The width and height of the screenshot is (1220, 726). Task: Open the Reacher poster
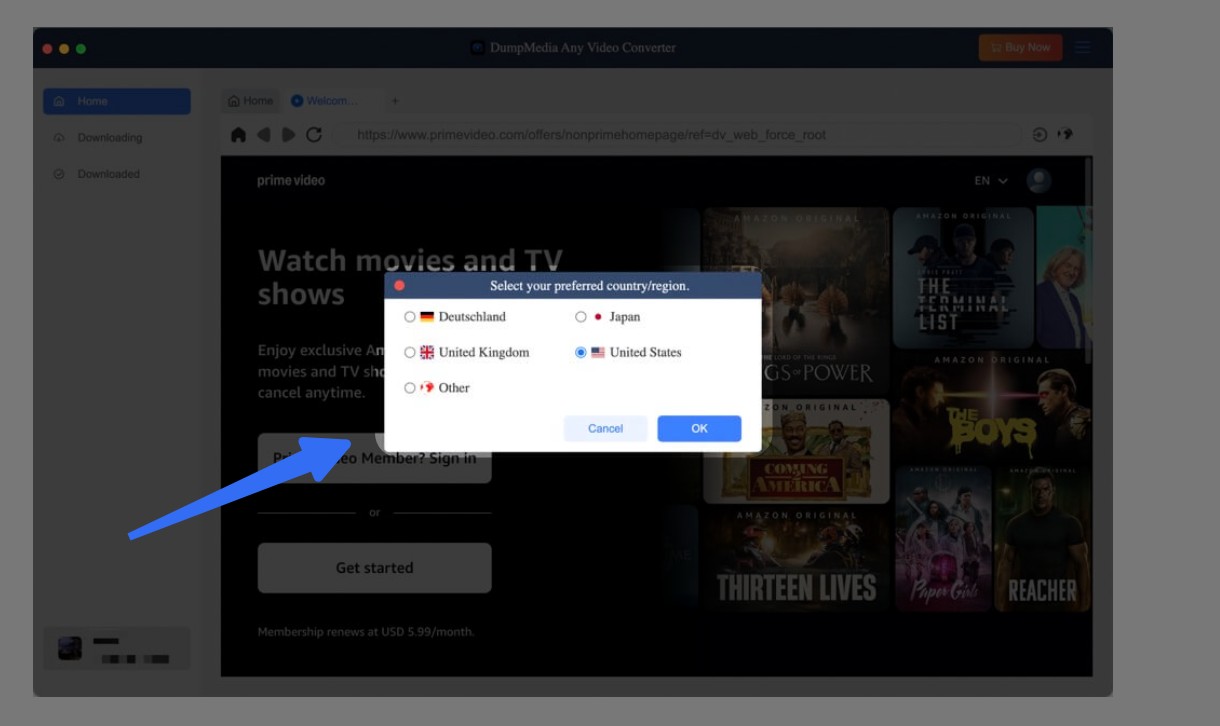tap(1042, 537)
